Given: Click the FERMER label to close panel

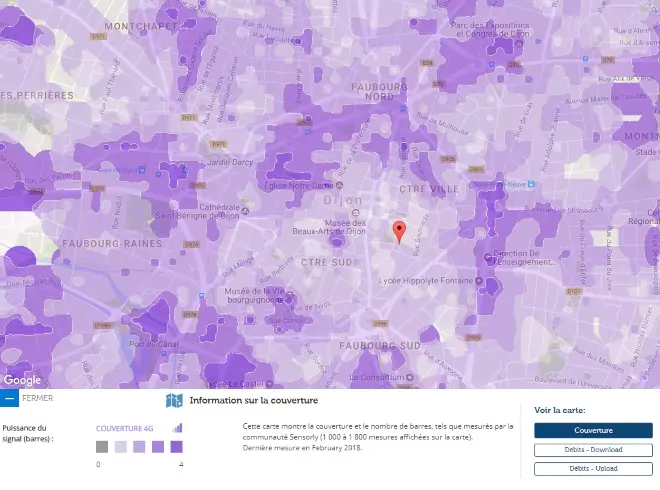Looking at the screenshot, I should 37,398.
